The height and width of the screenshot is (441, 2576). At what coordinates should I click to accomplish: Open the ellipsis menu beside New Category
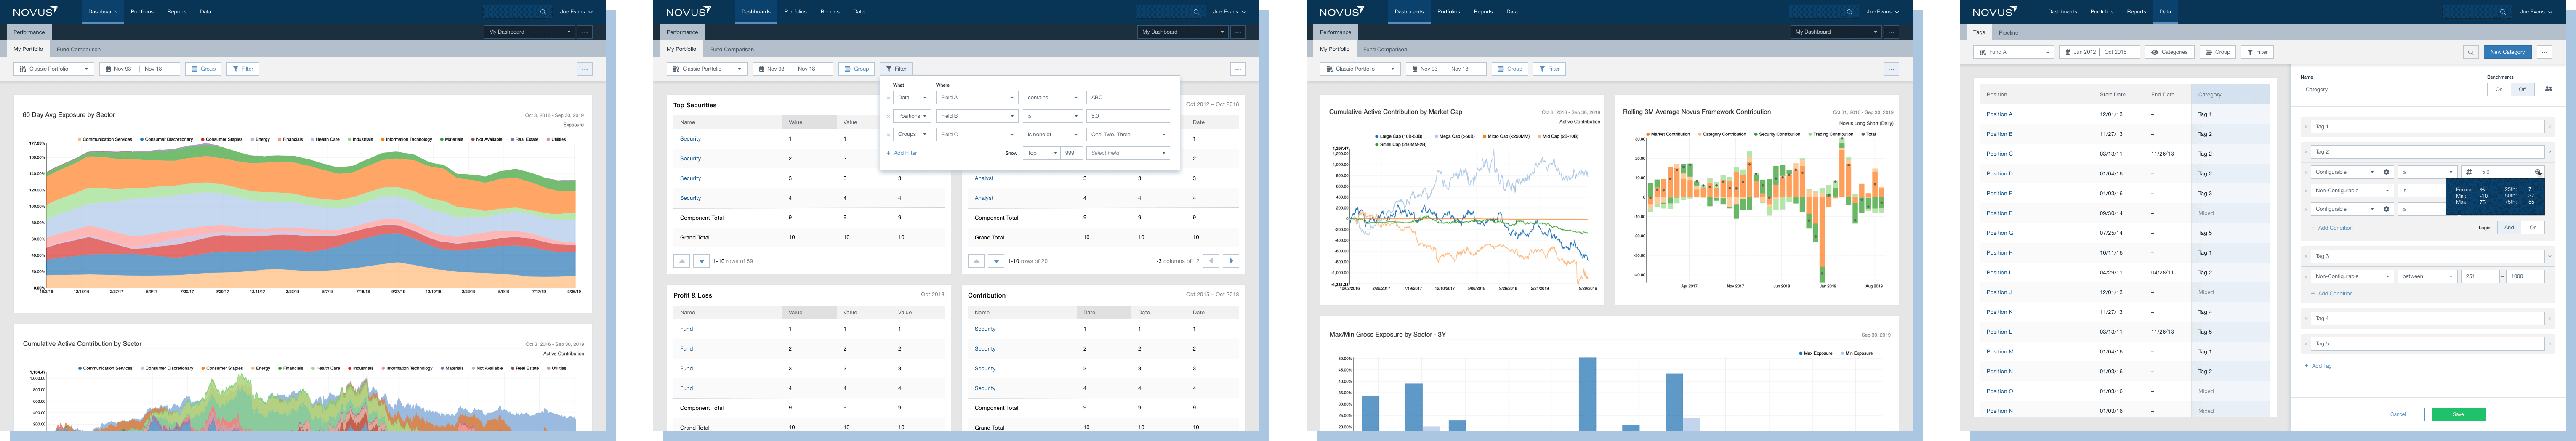pos(2545,52)
